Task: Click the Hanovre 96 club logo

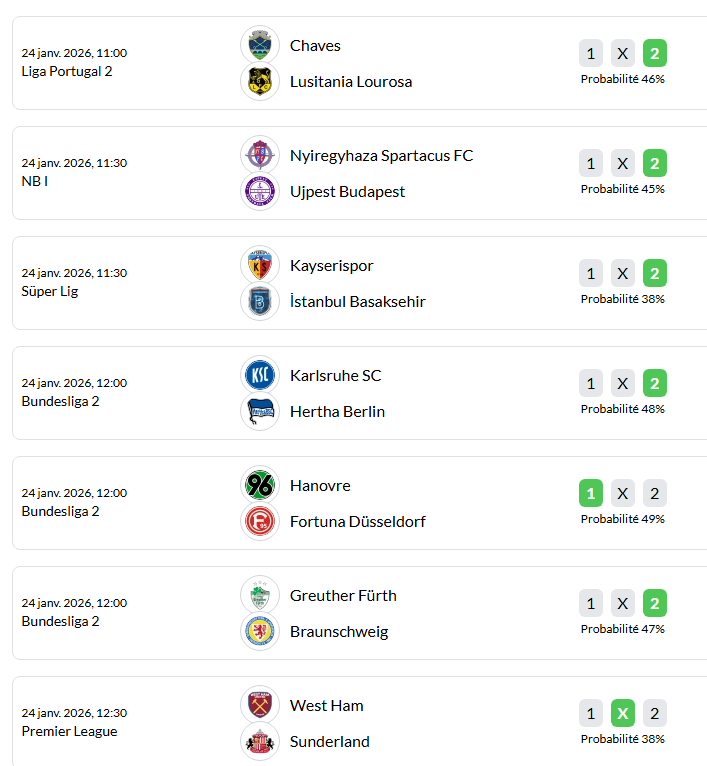Action: pyautogui.click(x=260, y=485)
